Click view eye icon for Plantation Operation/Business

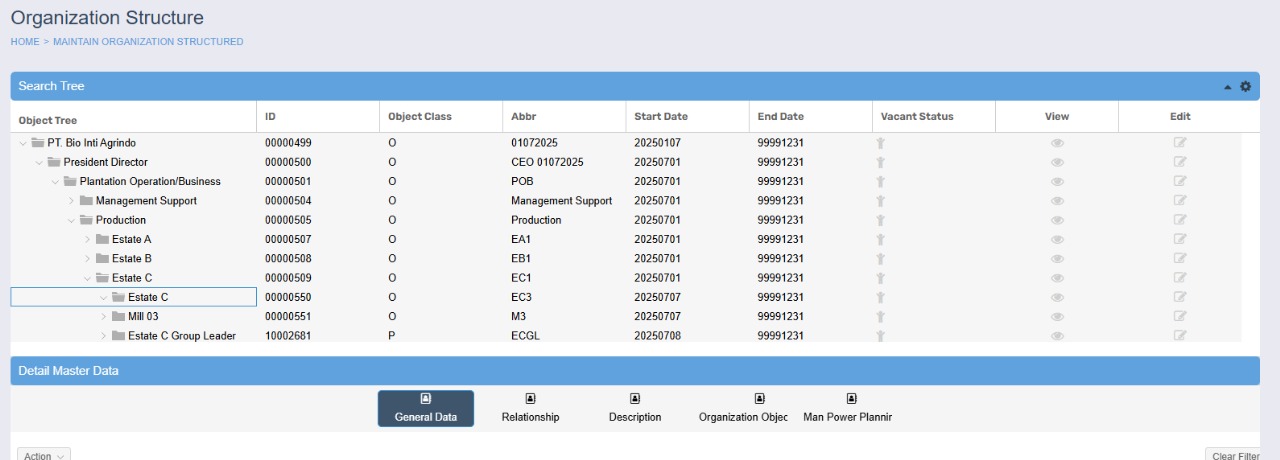pos(1057,182)
